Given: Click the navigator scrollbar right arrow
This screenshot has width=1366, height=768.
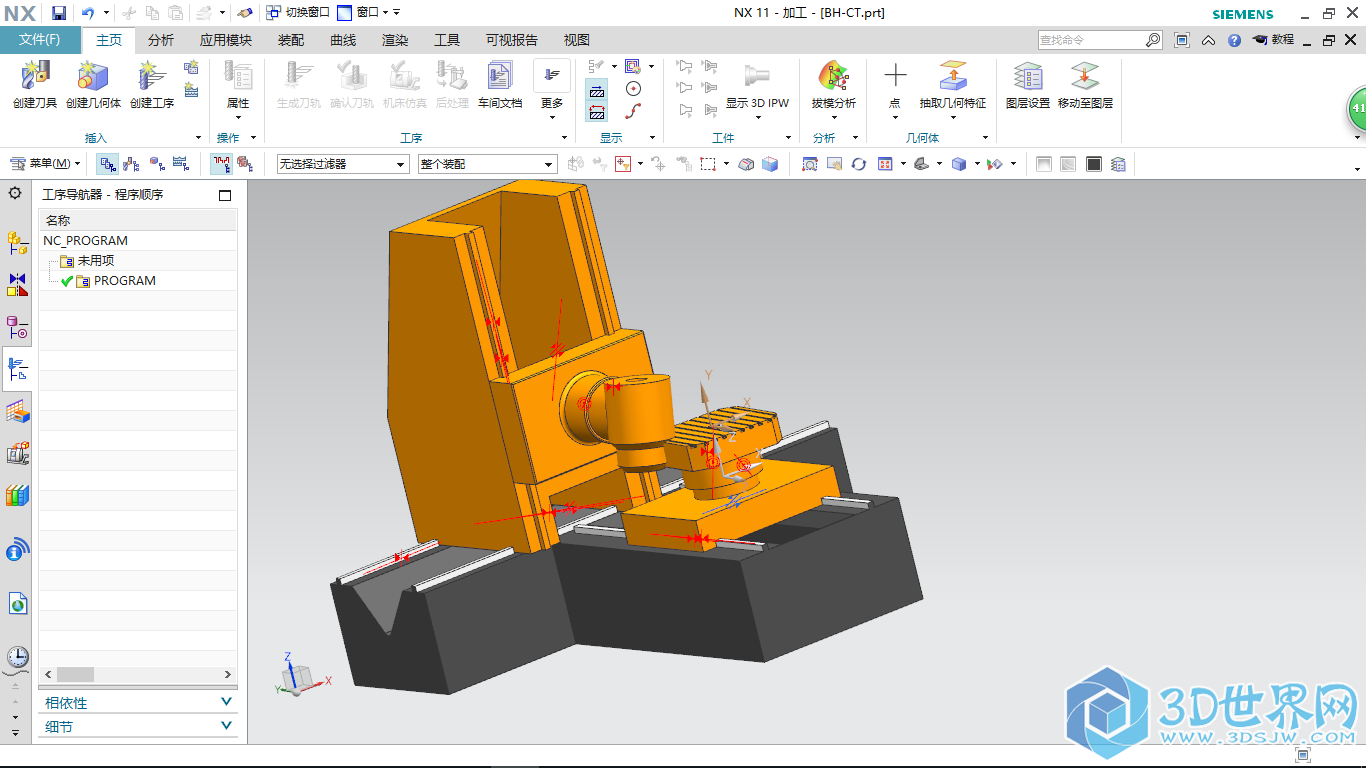Looking at the screenshot, I should pos(228,675).
